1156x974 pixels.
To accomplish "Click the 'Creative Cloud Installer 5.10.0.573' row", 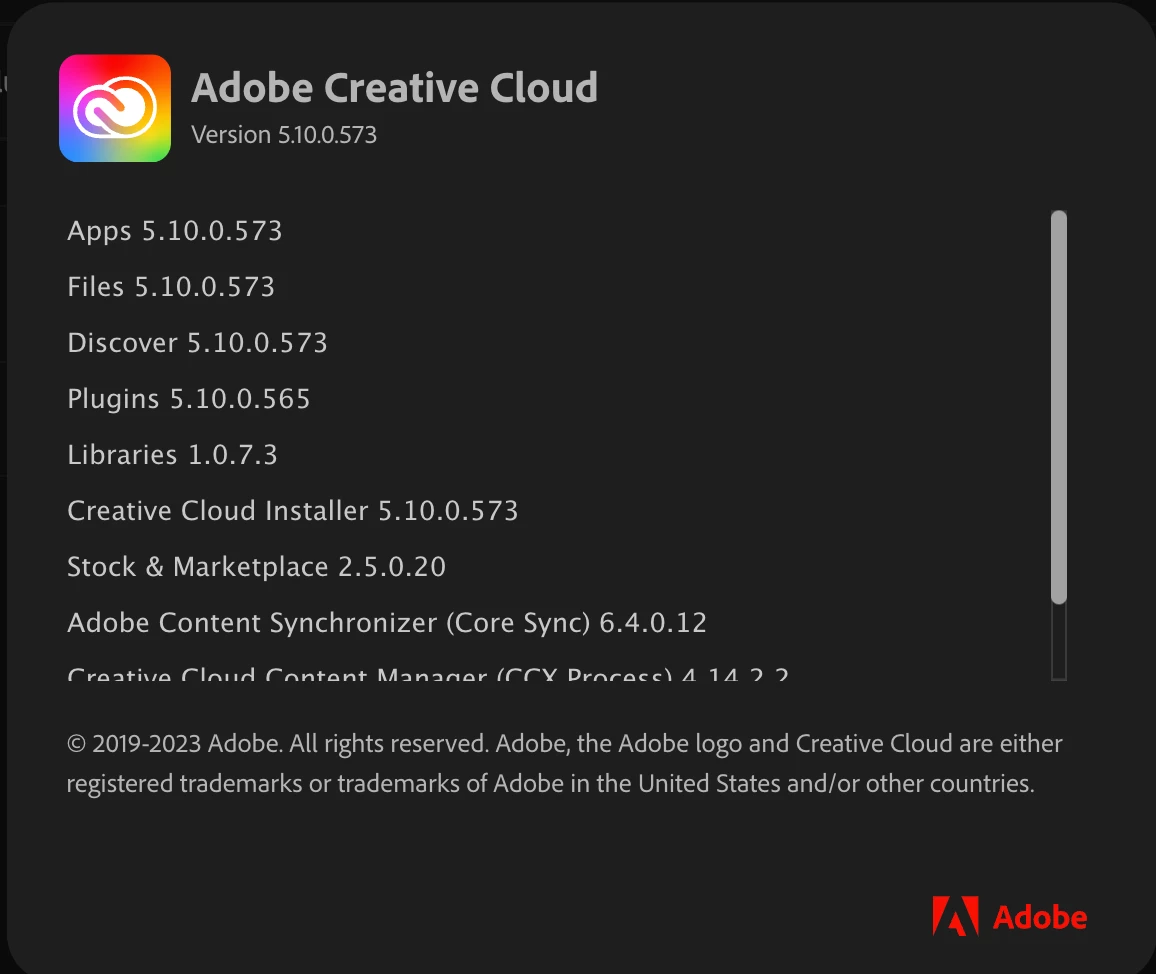I will [x=293, y=511].
